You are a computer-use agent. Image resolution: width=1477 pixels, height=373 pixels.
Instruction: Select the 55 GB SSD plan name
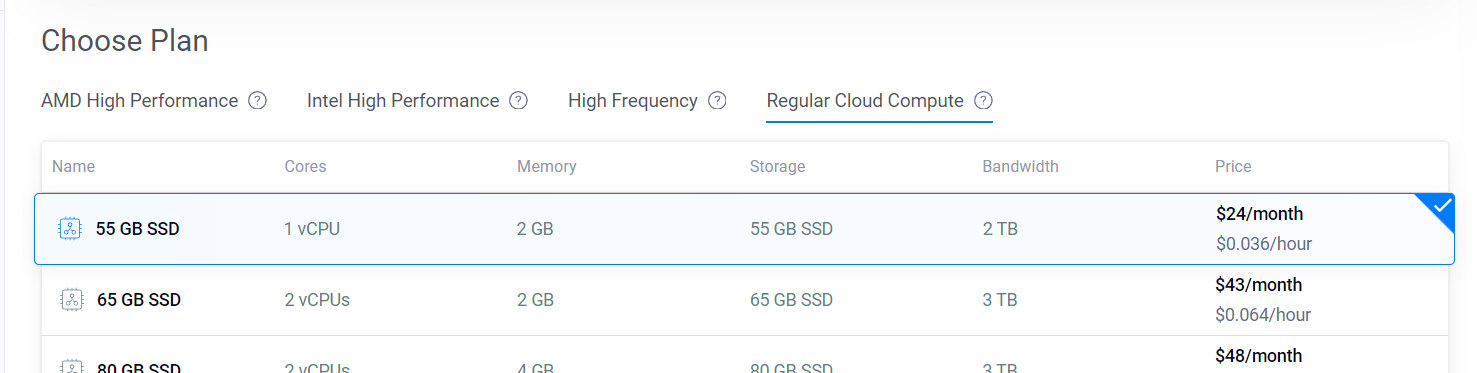[138, 229]
